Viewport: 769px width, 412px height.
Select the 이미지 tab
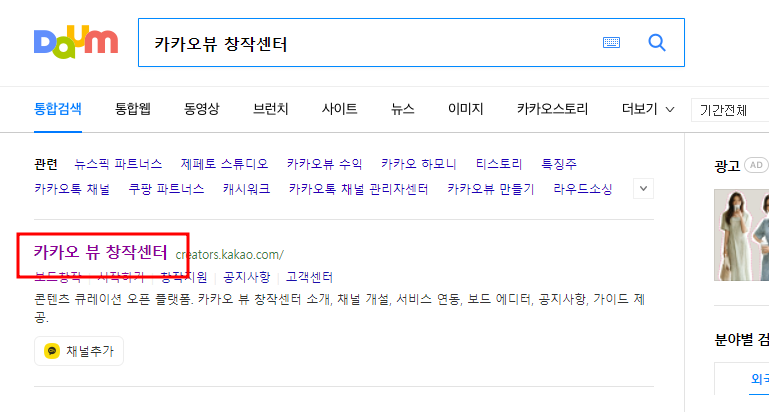[x=466, y=109]
